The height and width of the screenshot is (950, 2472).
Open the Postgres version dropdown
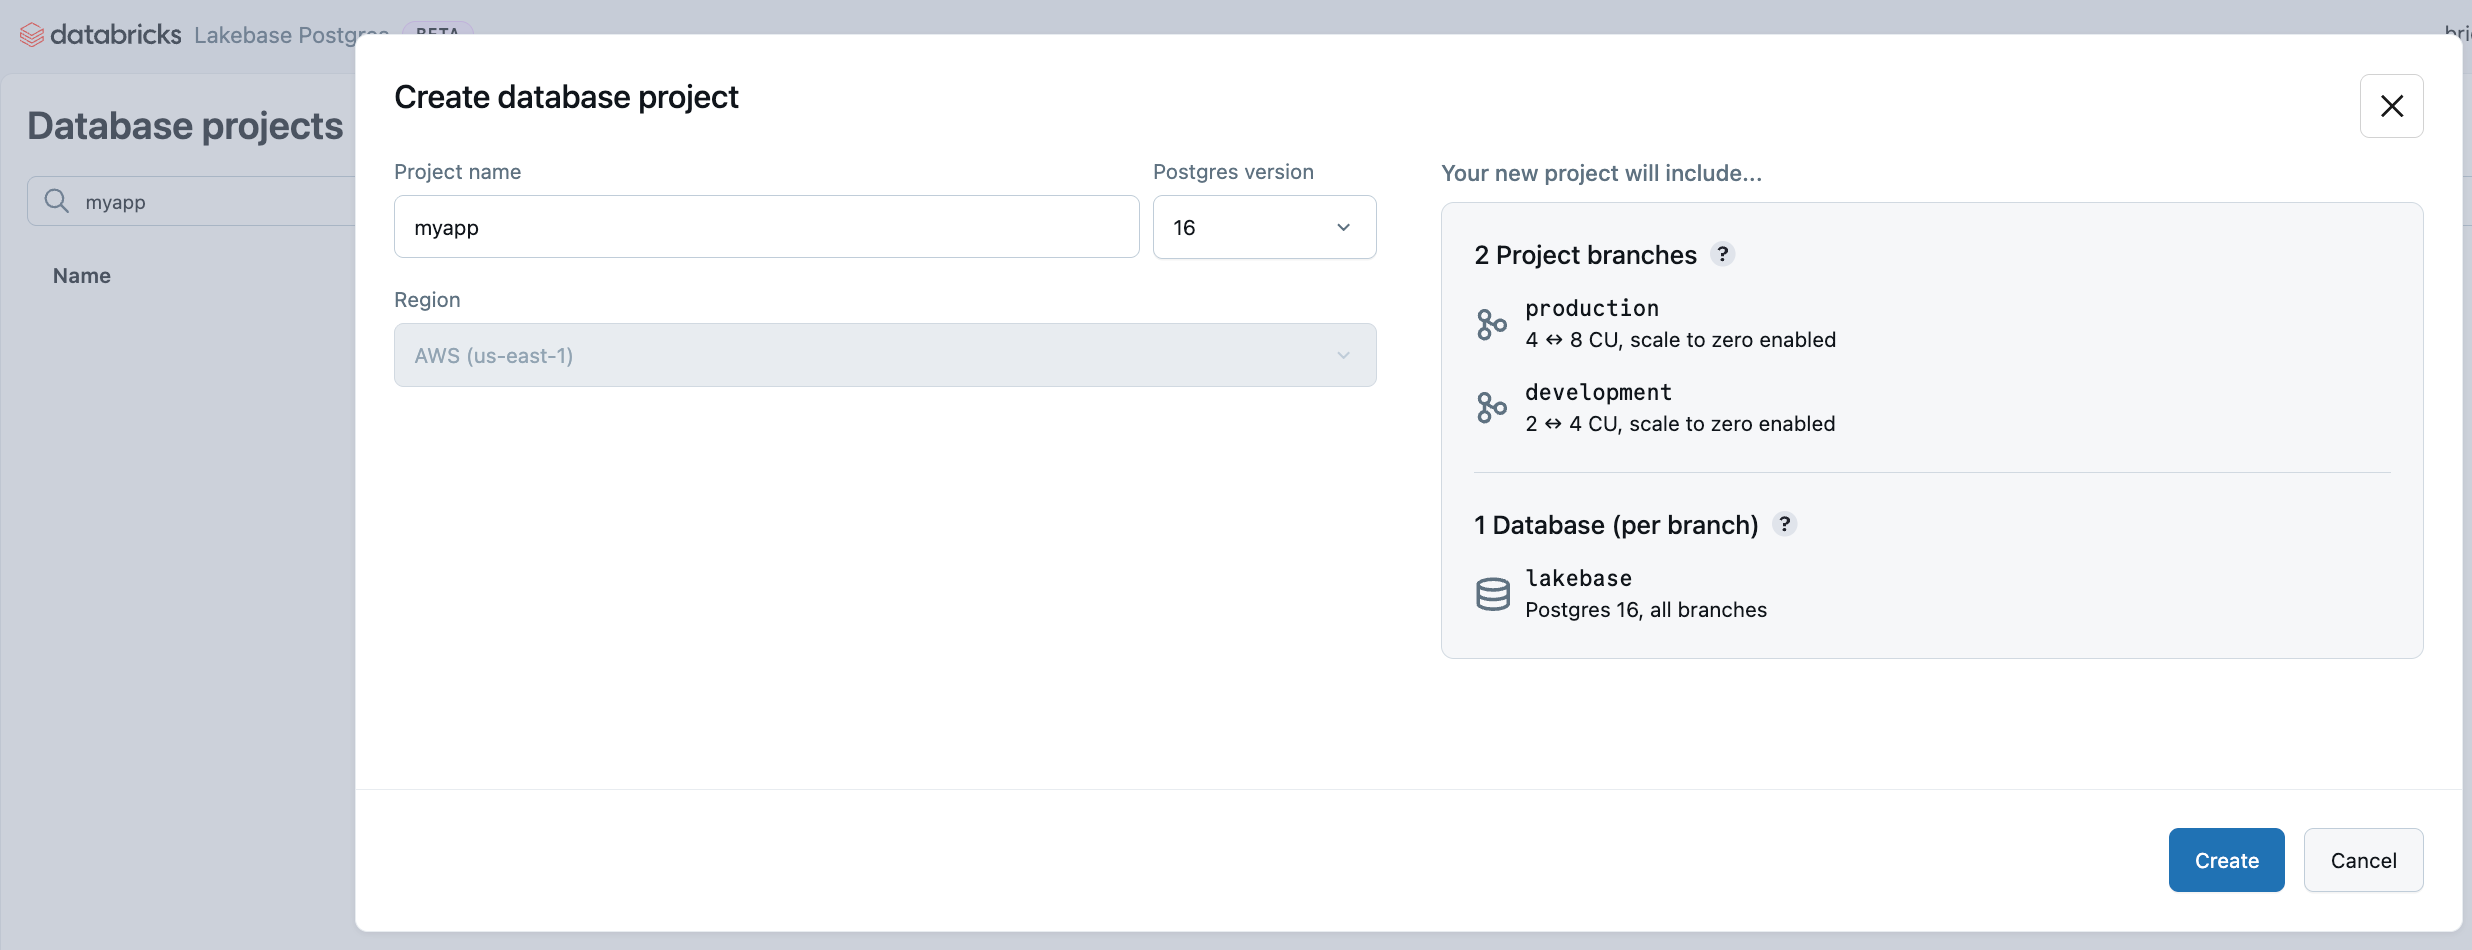tap(1264, 227)
